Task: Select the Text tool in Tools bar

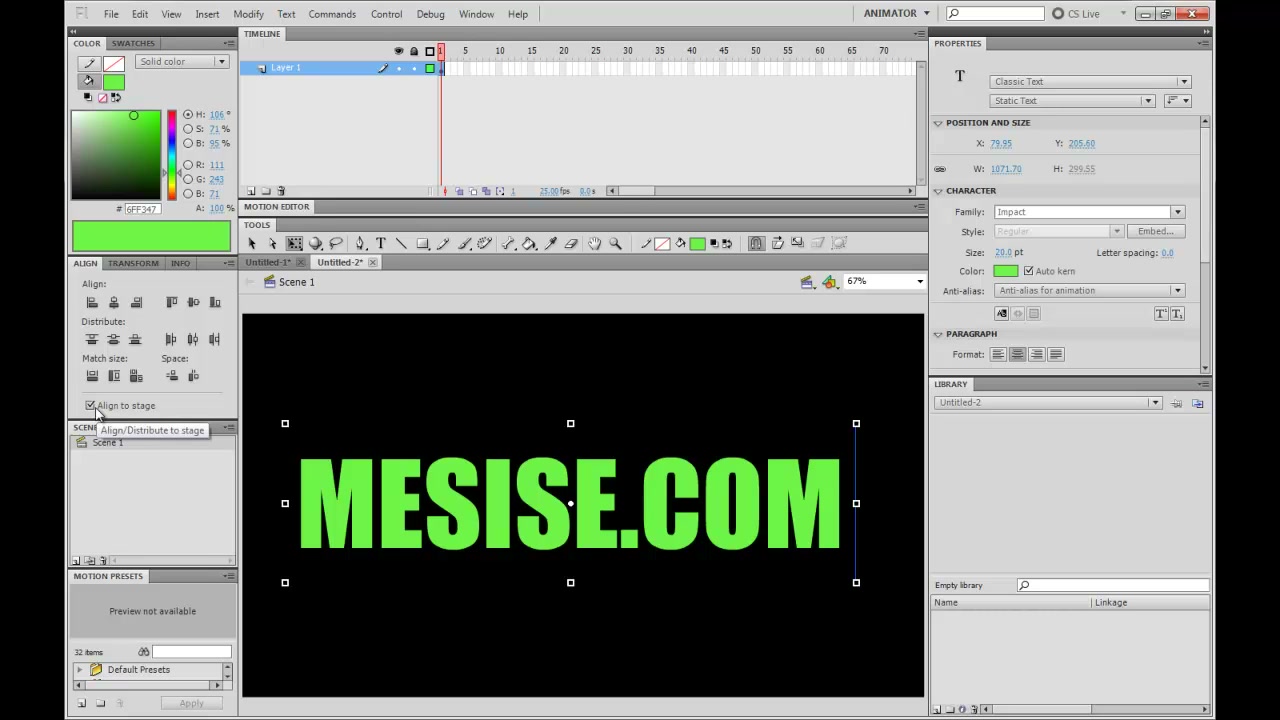Action: [381, 243]
